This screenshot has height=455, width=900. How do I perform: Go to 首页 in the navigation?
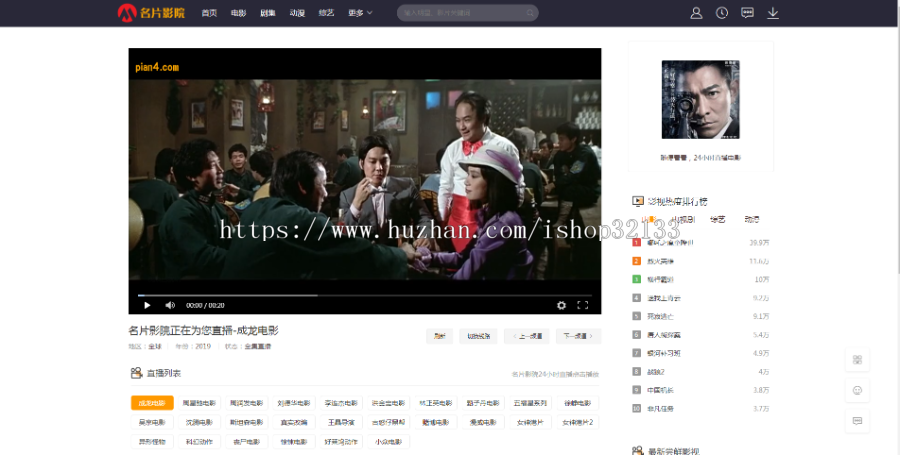click(x=209, y=13)
